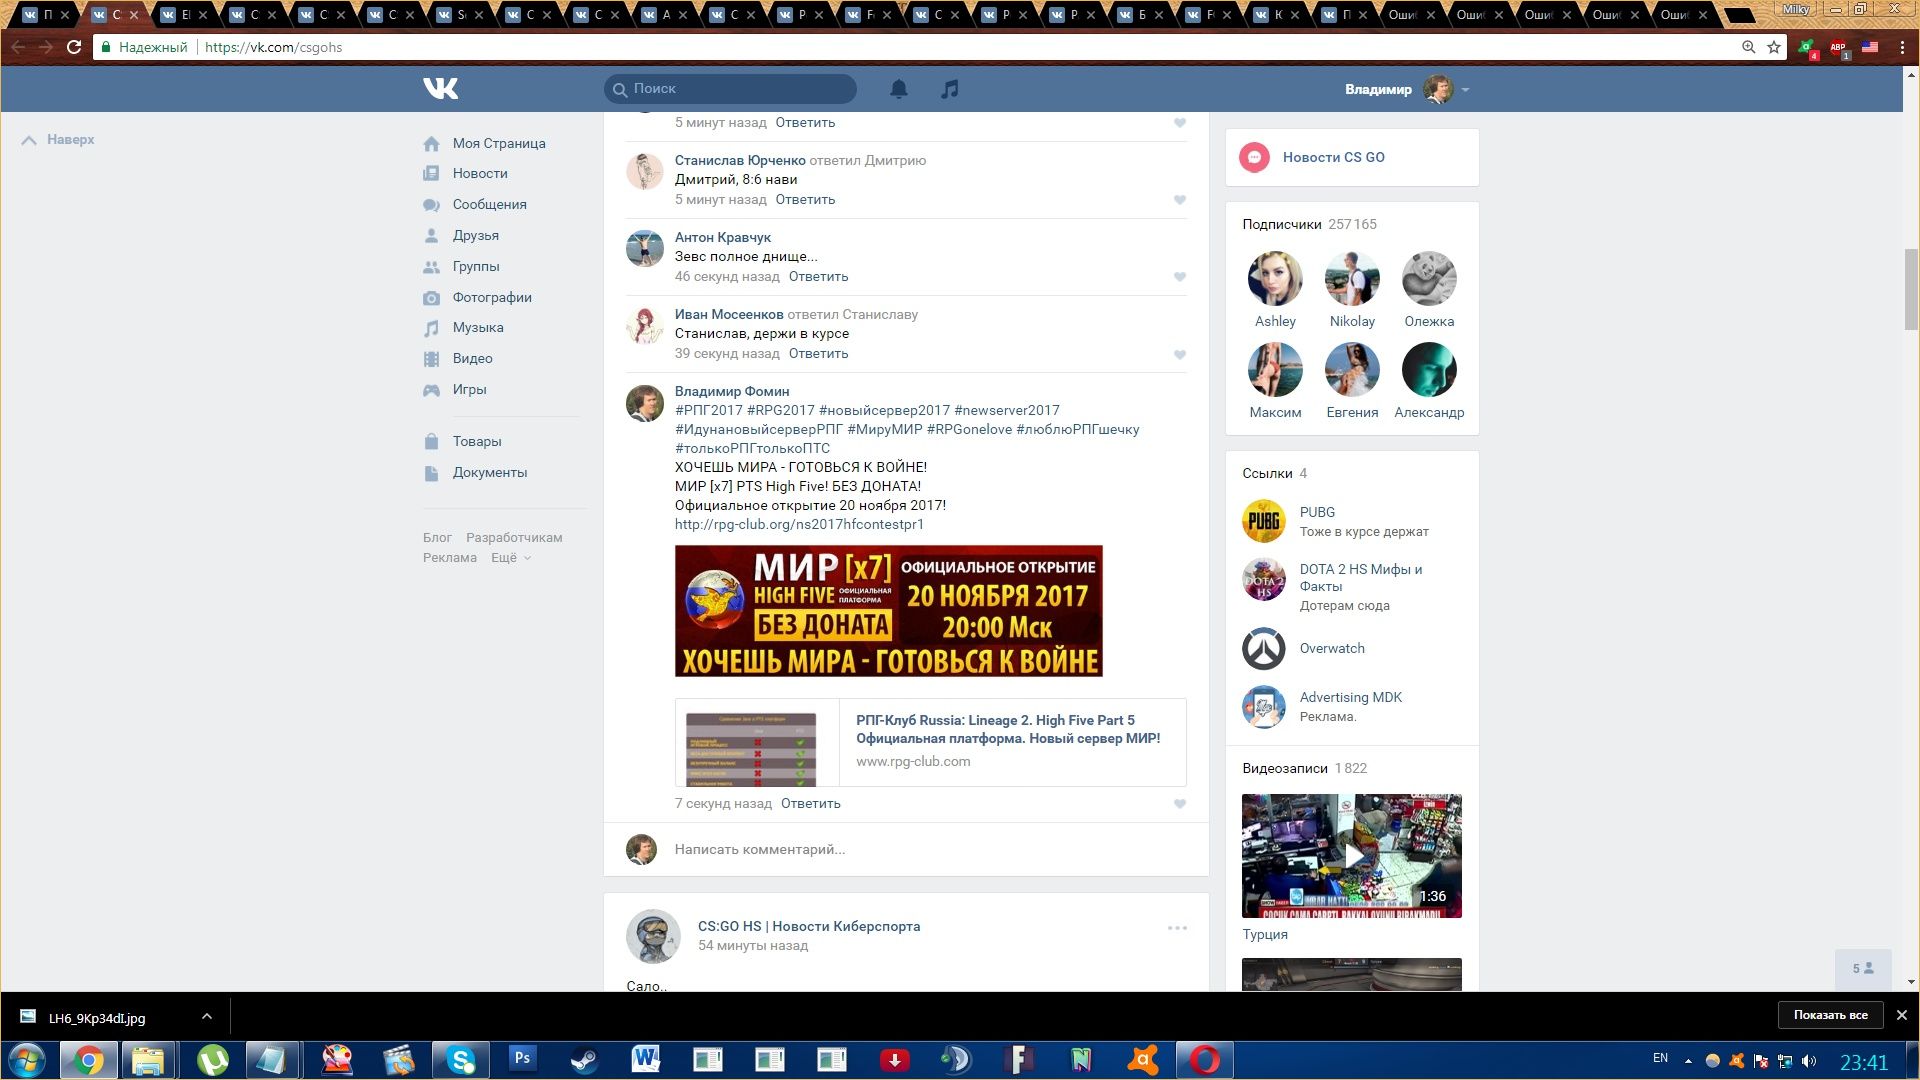Reload the page in Chrome
1920x1080 pixels.
tap(73, 47)
